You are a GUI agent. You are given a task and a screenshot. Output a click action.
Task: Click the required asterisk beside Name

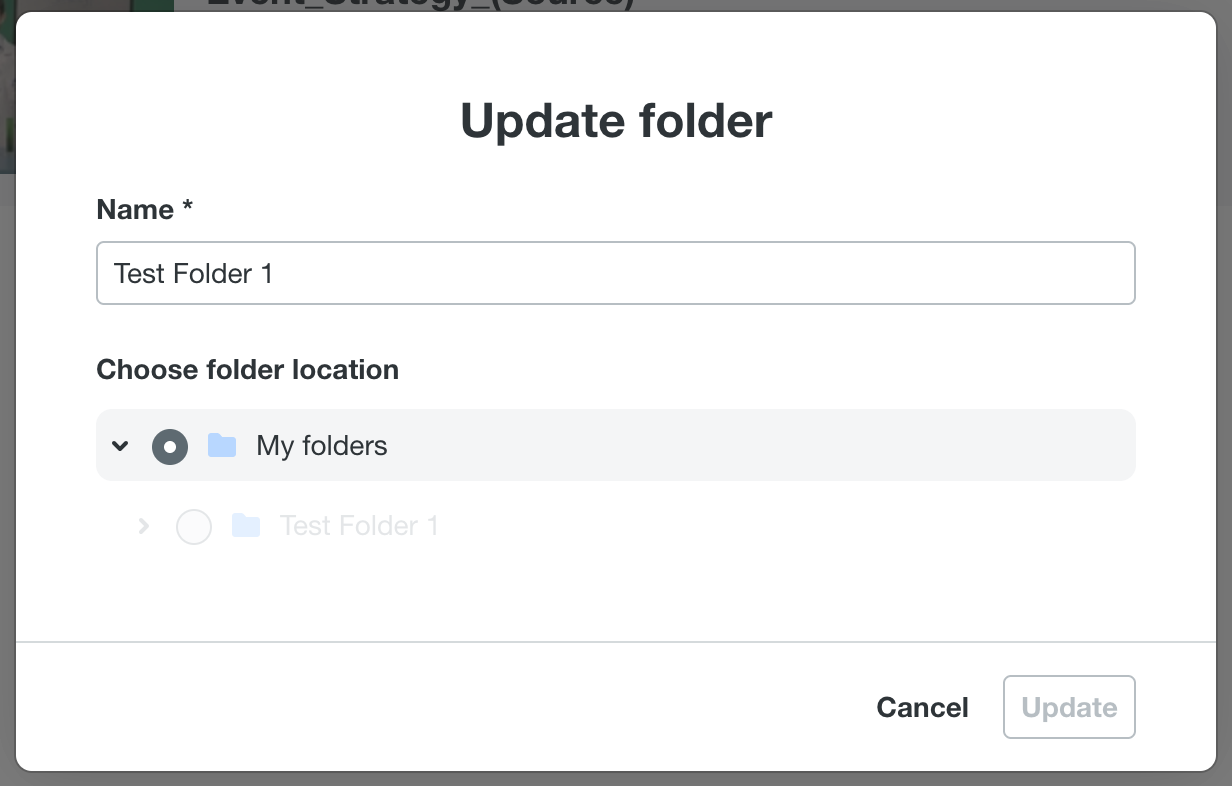(x=187, y=208)
